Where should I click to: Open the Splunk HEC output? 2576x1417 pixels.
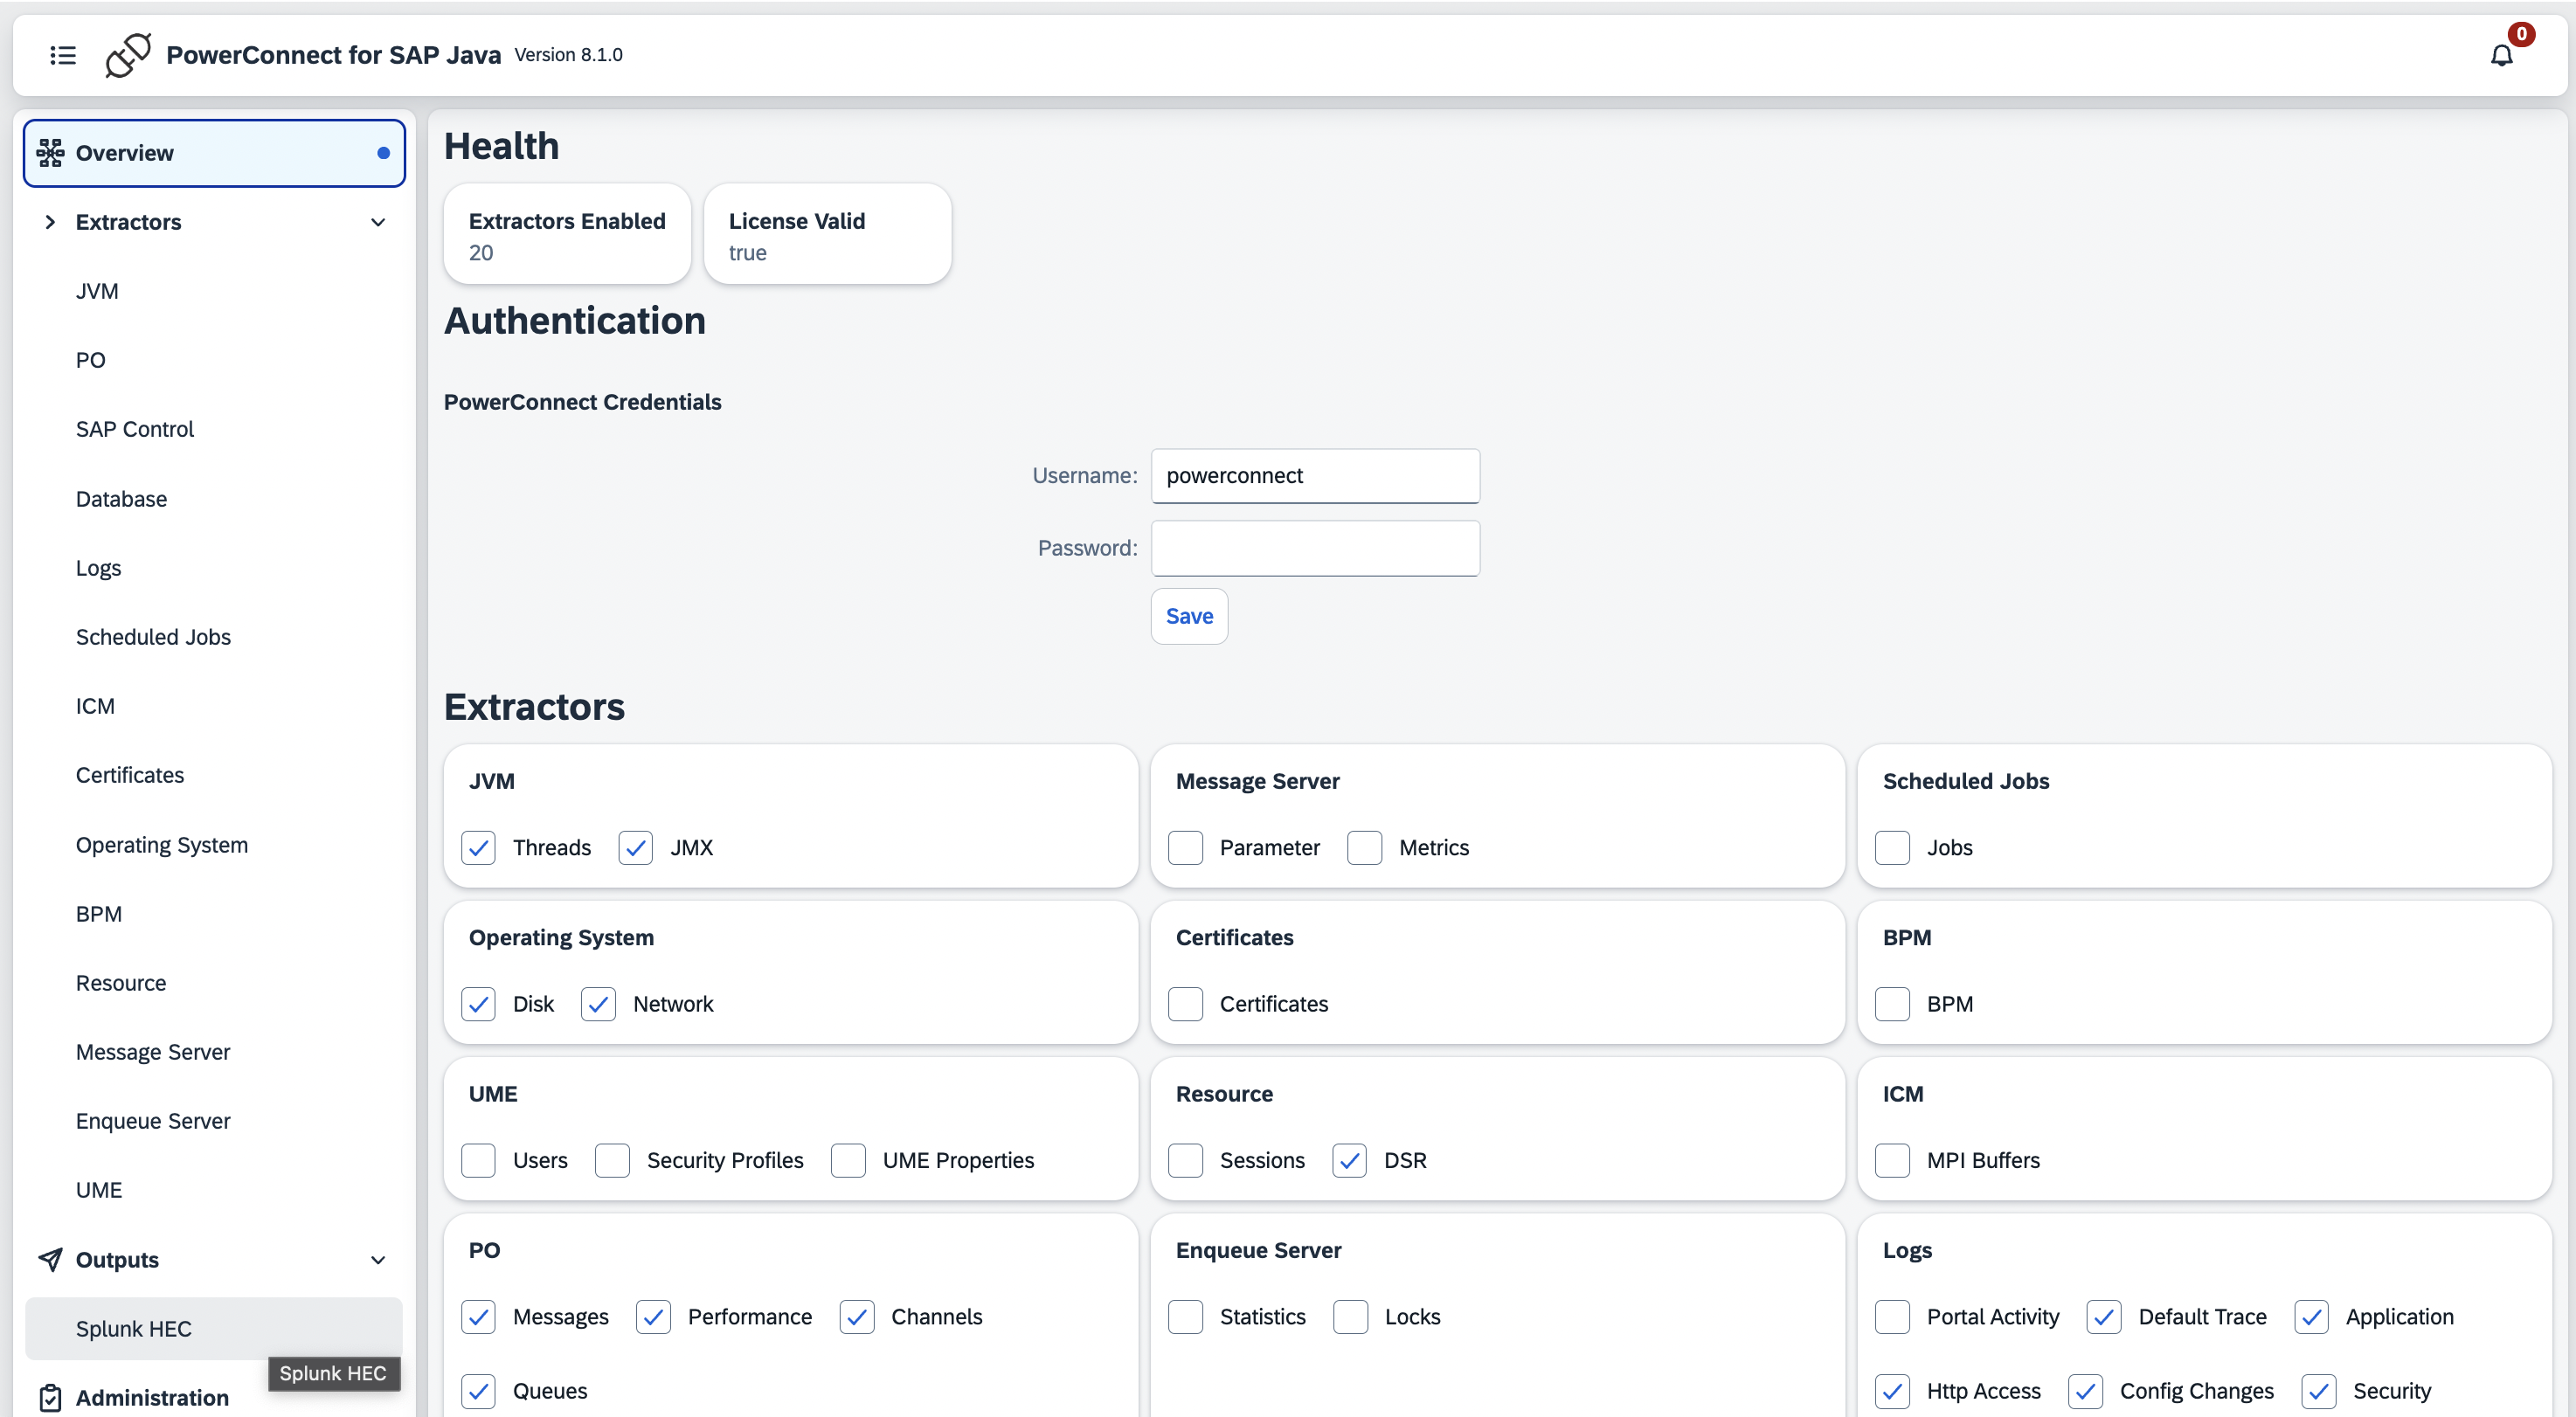tap(135, 1328)
